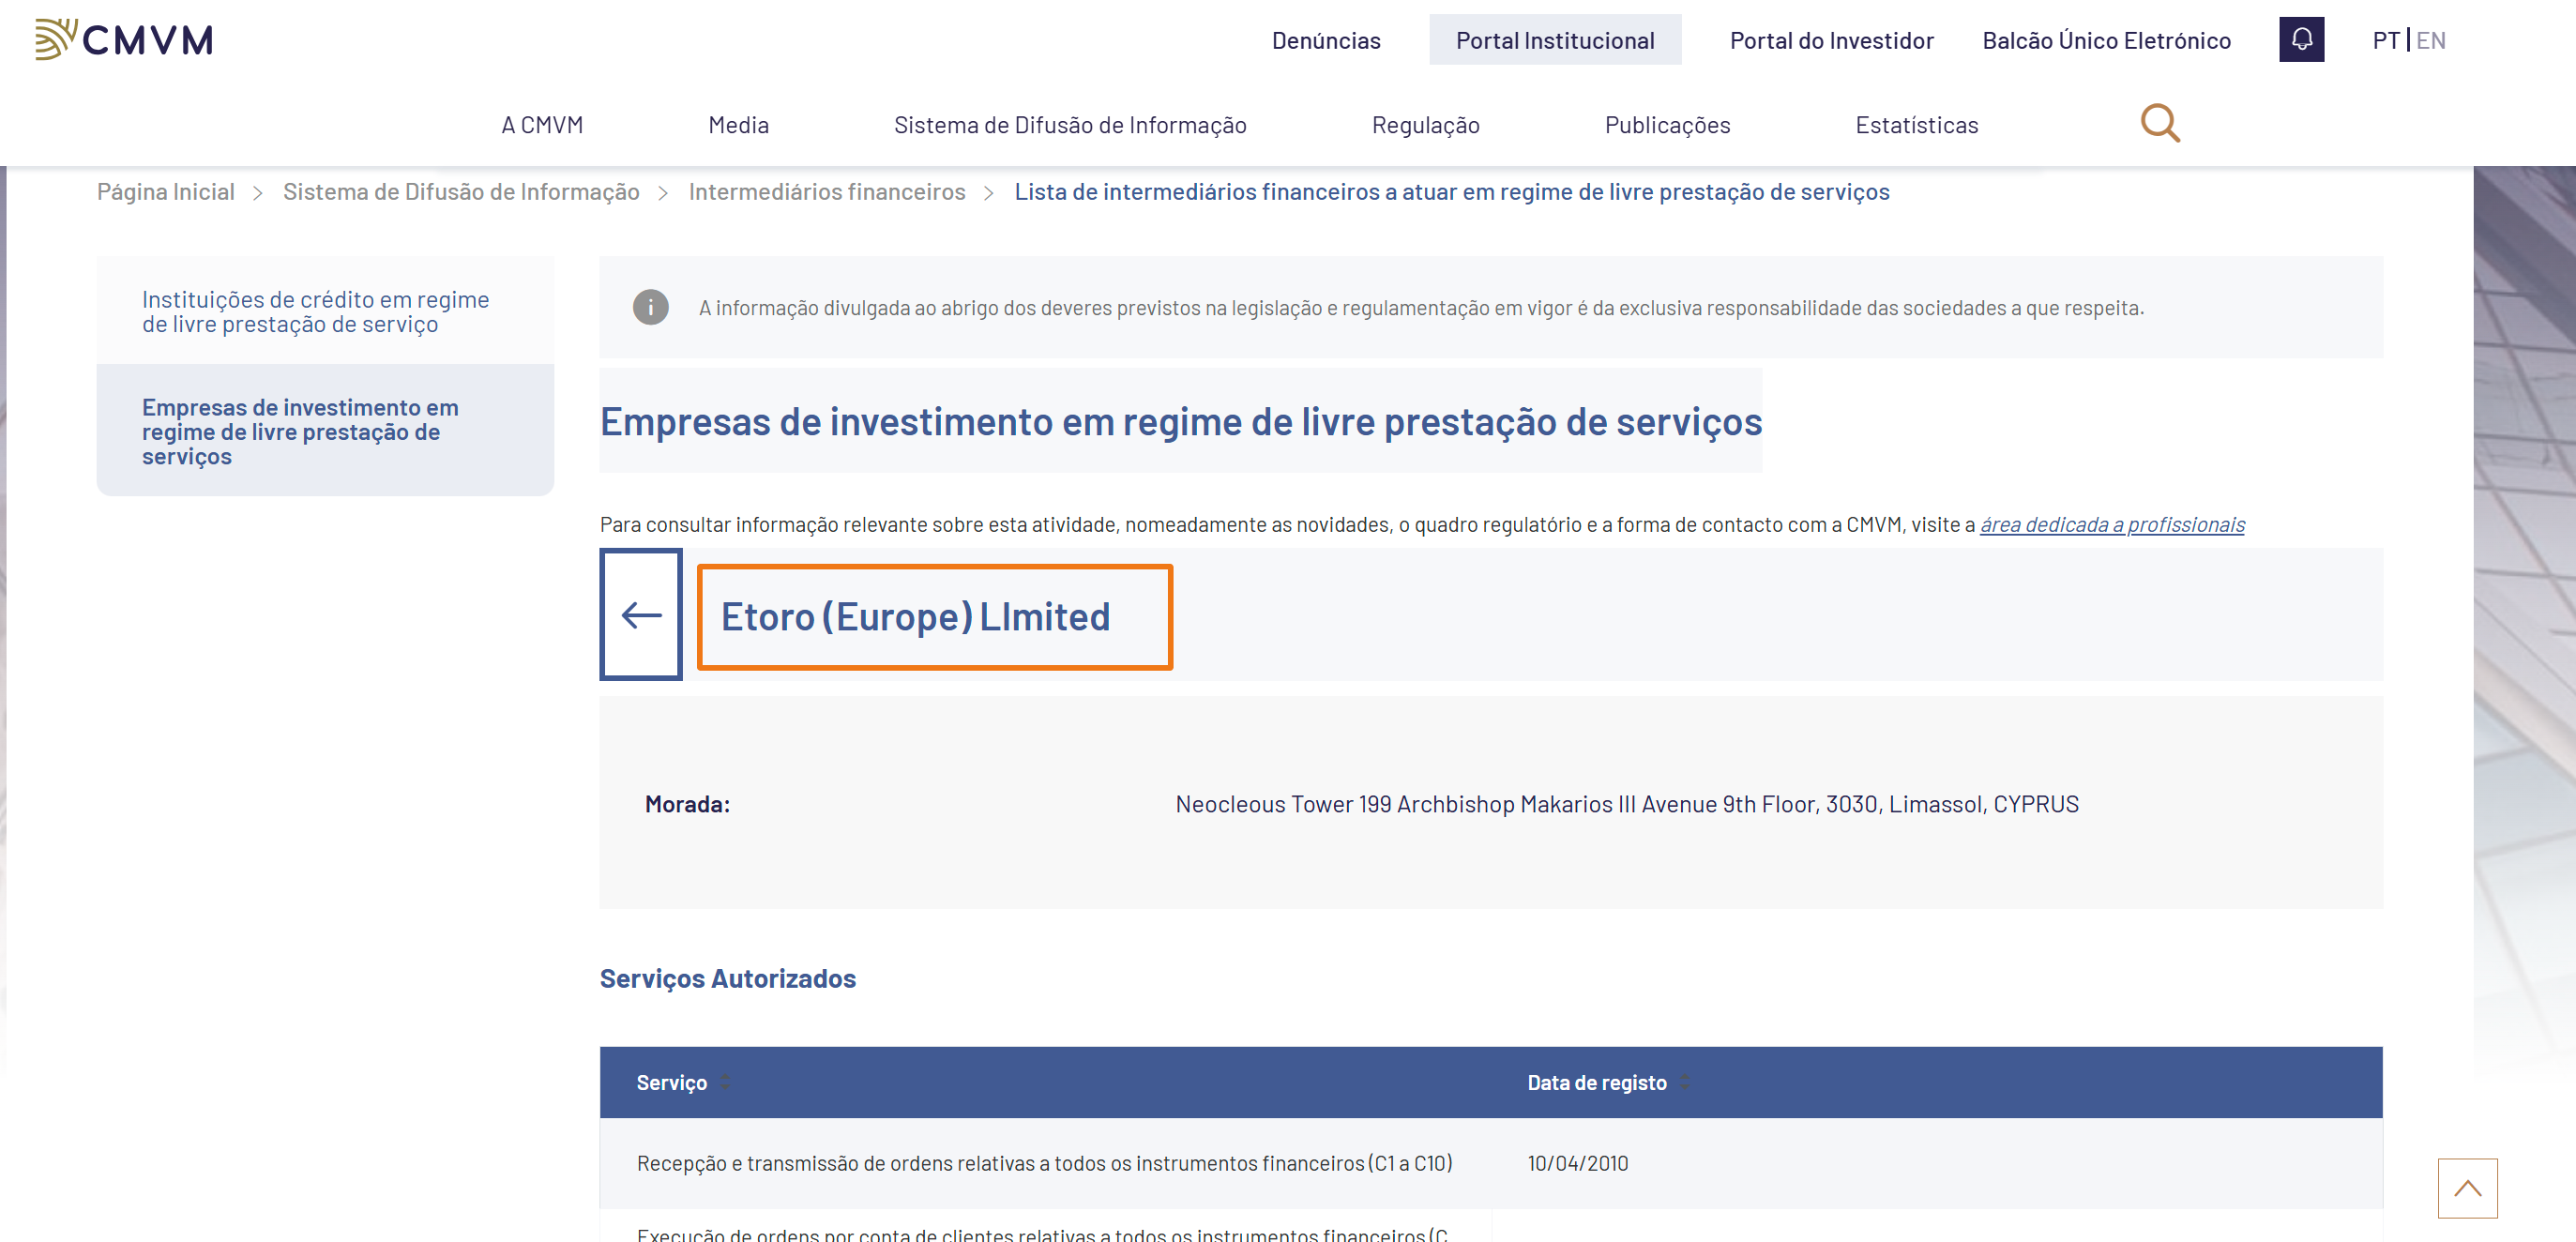Go back using the left arrow button
Image resolution: width=2576 pixels, height=1242 pixels.
pos(641,614)
